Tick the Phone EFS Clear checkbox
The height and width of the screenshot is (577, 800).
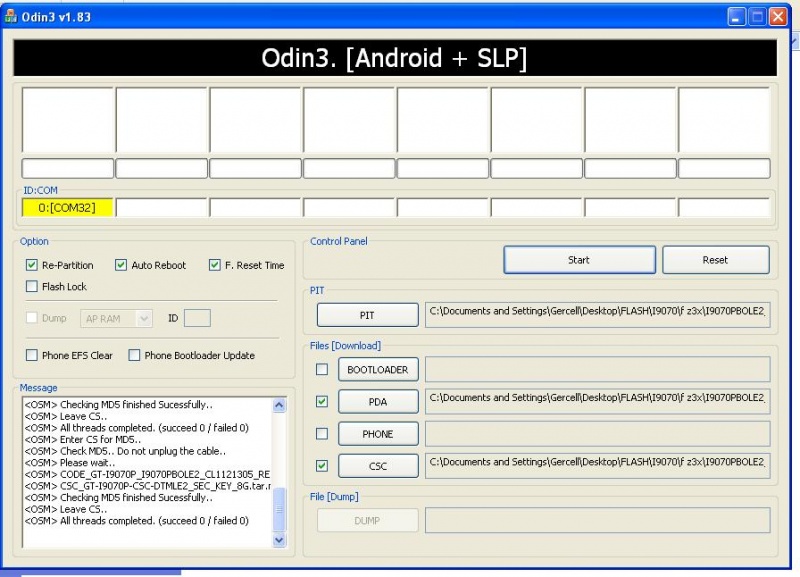point(32,355)
